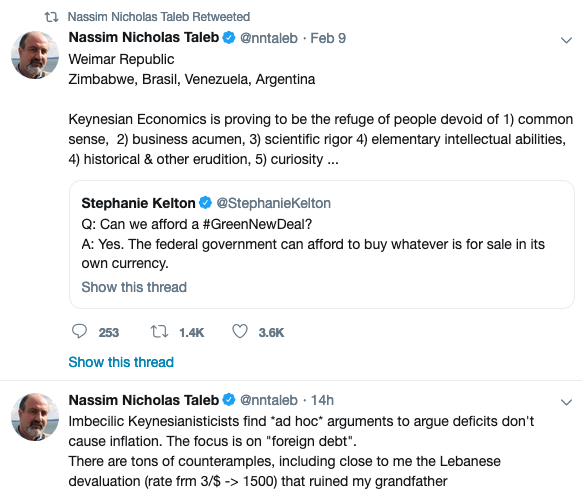Click the 14h timestamp
Screen dimensions: 582x501
322,400
